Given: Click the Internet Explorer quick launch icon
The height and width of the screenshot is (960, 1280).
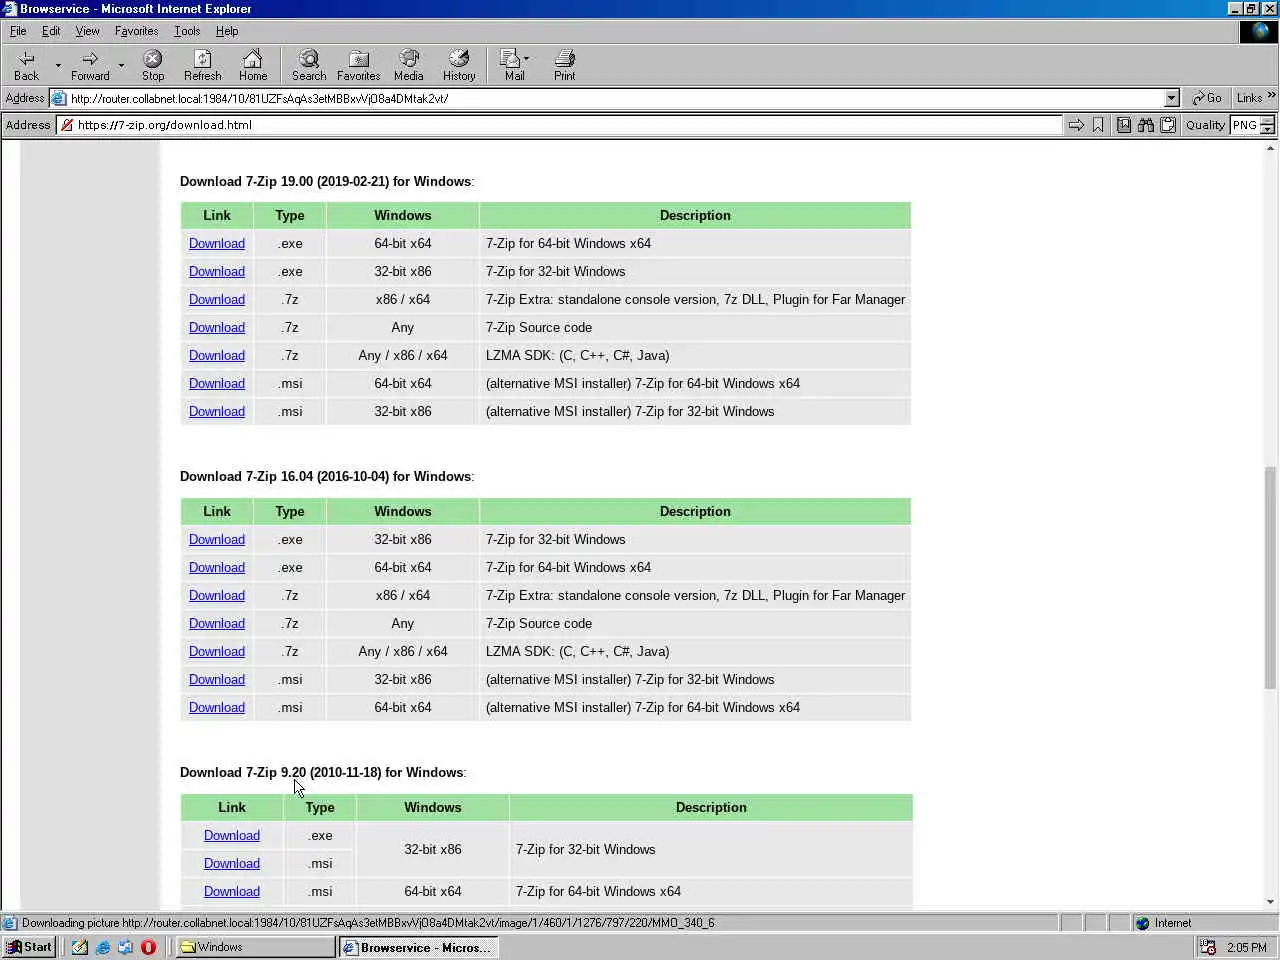Looking at the screenshot, I should [102, 947].
